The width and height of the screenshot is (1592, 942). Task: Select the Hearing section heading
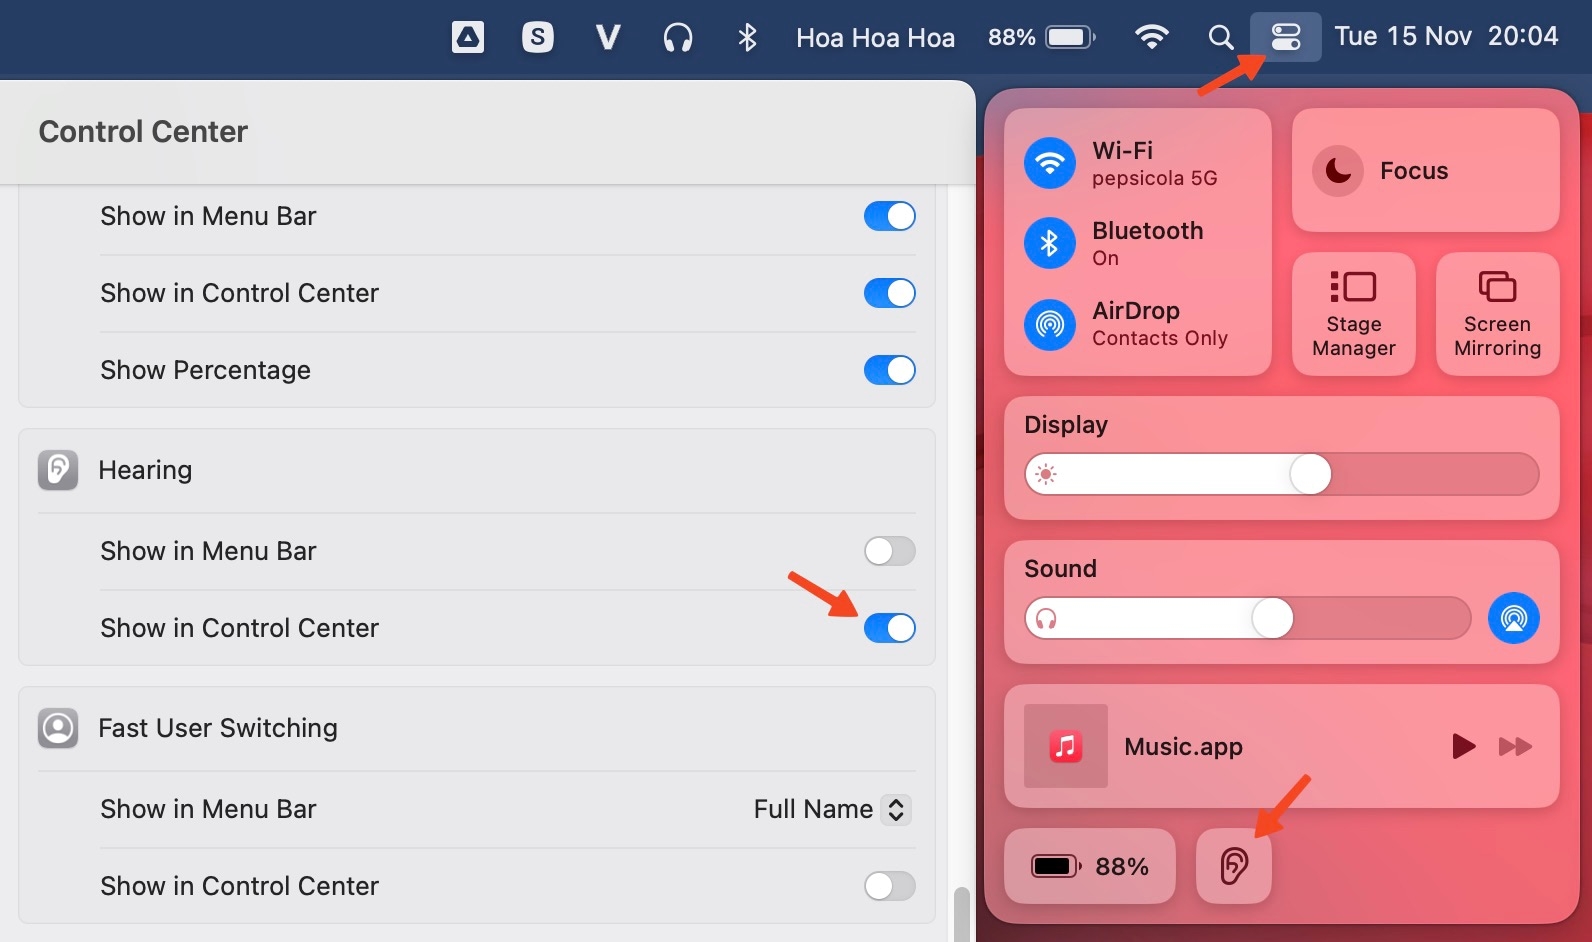145,470
